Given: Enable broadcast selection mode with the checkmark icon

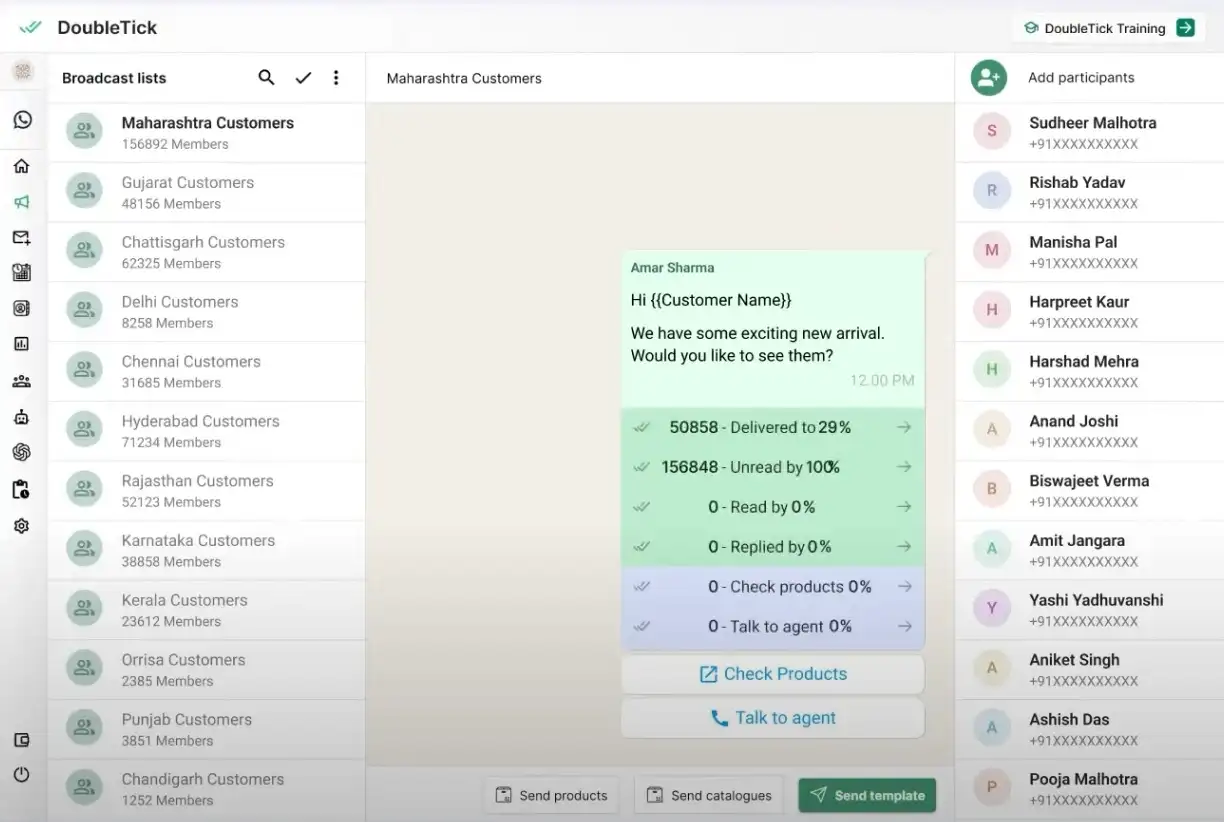Looking at the screenshot, I should pyautogui.click(x=303, y=77).
